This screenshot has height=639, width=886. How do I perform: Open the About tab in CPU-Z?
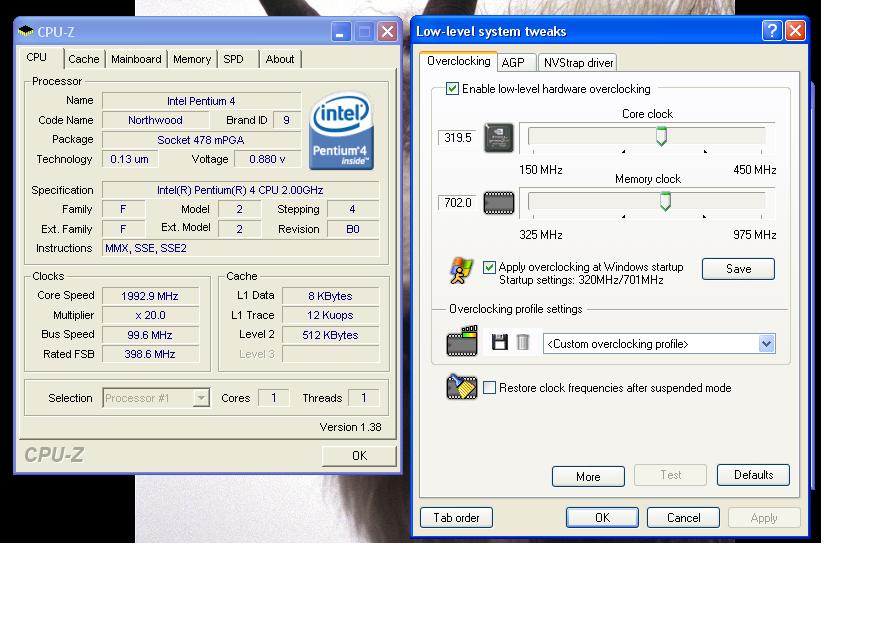280,59
